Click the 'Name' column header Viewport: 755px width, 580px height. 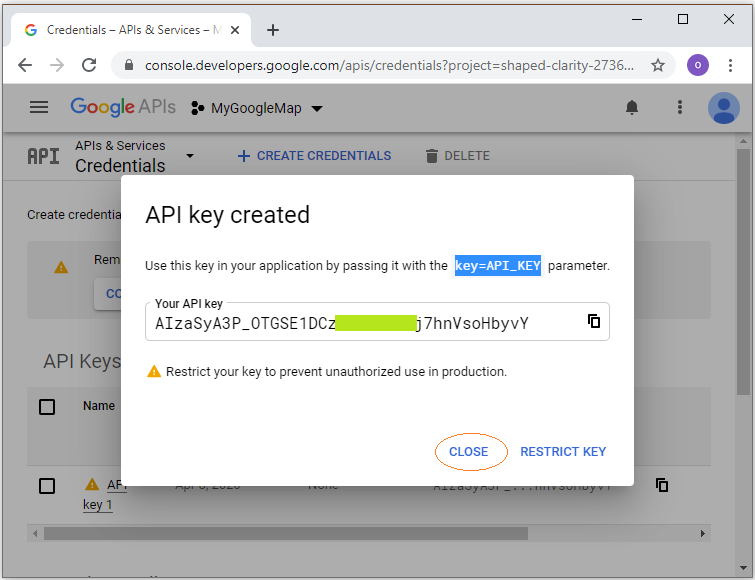tap(99, 406)
